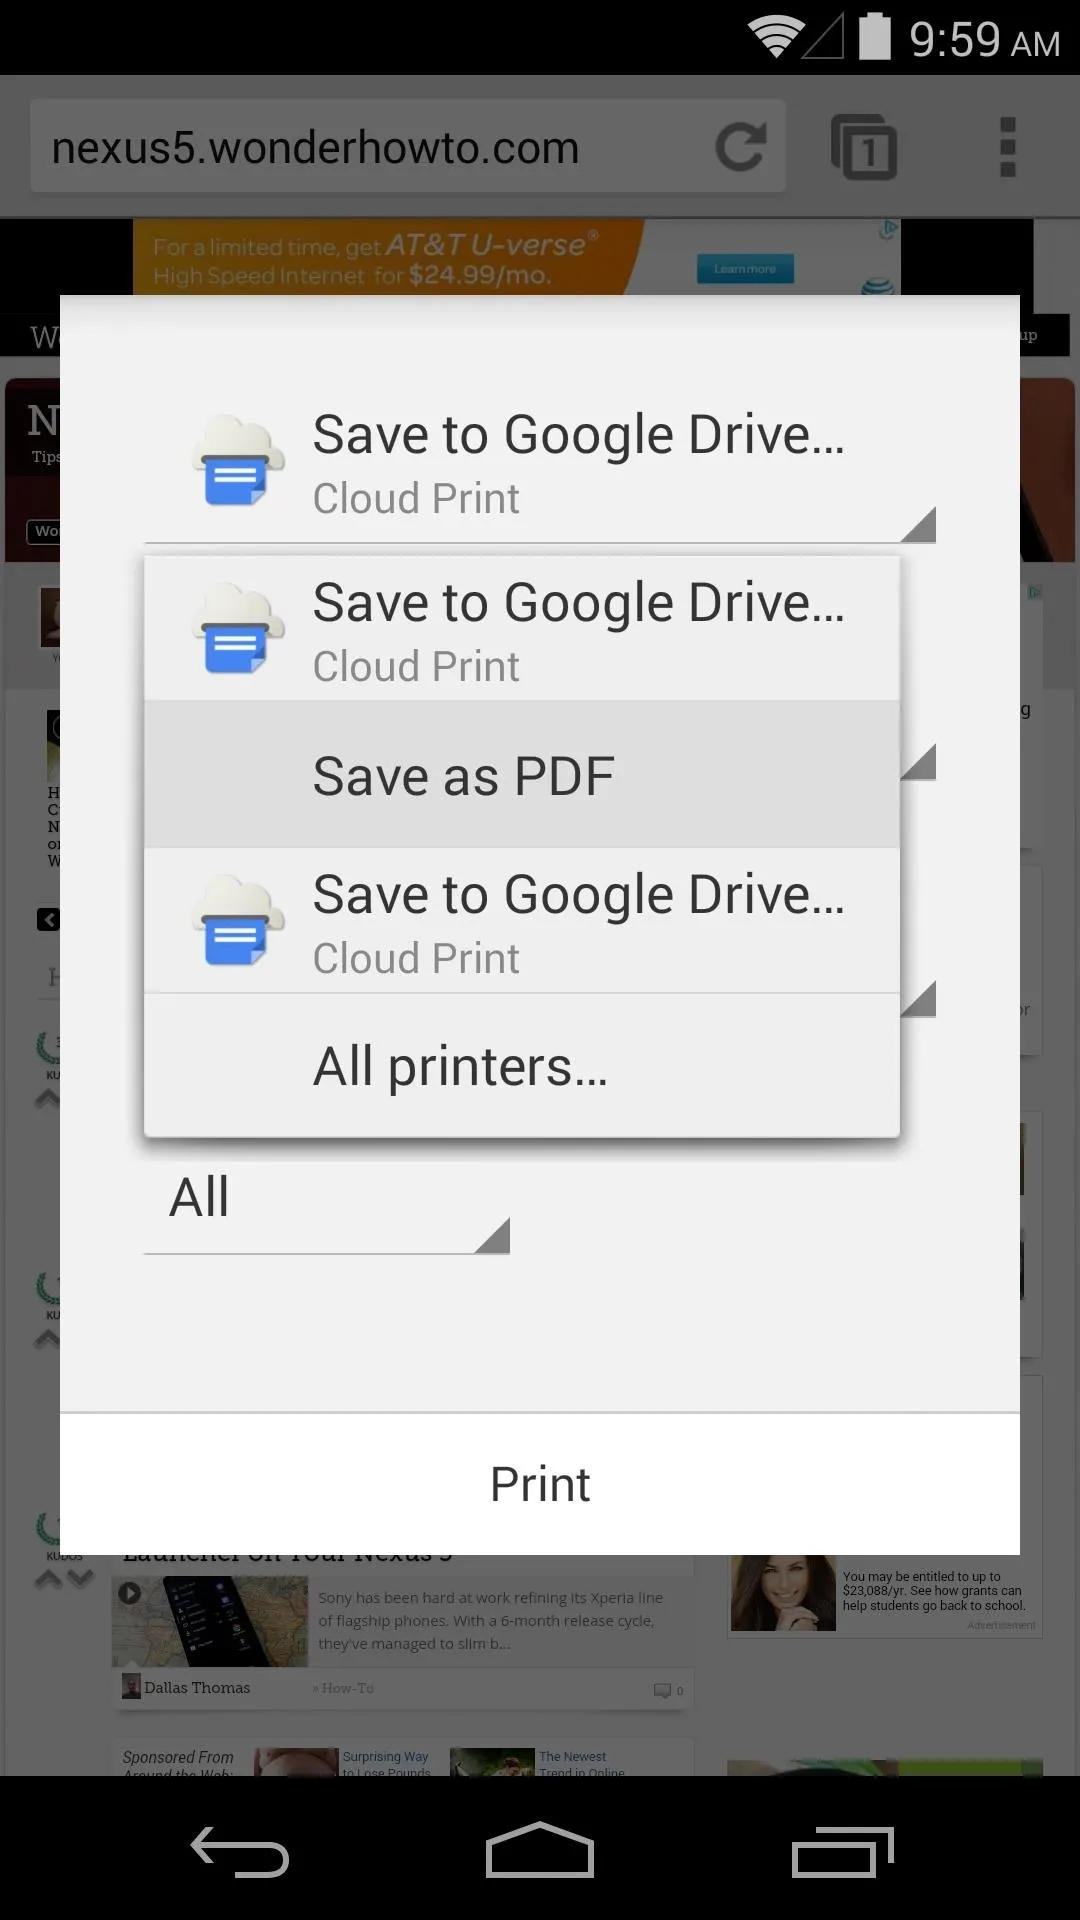Open the All printers… option
The width and height of the screenshot is (1080, 1920).
click(x=522, y=1066)
